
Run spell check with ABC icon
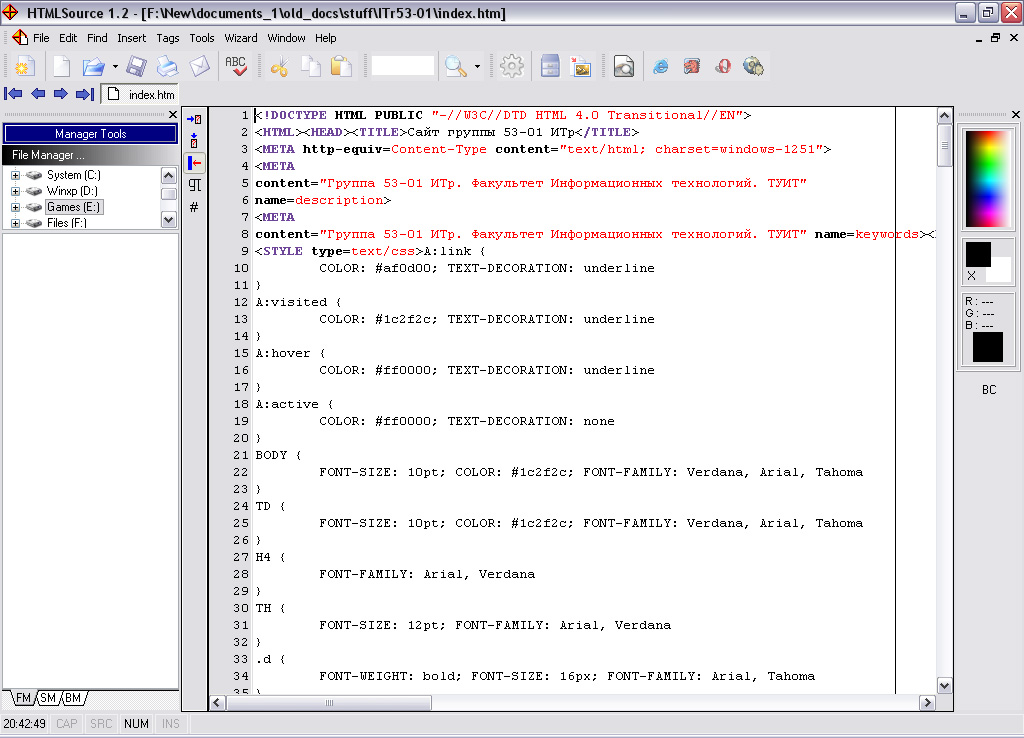point(236,67)
